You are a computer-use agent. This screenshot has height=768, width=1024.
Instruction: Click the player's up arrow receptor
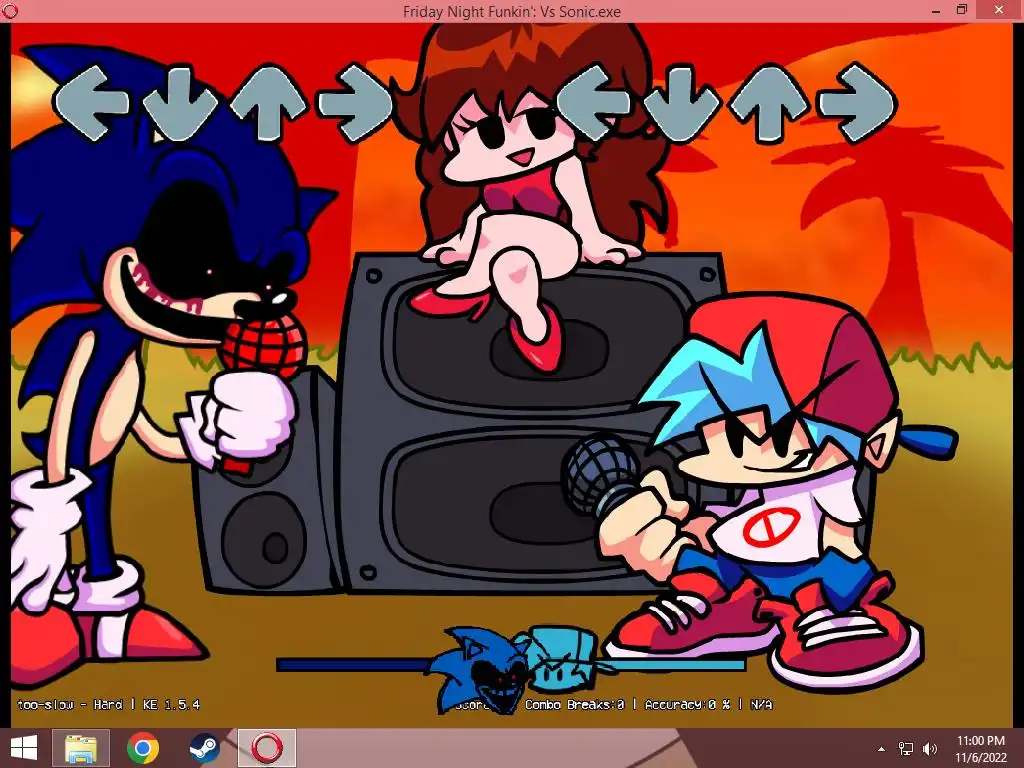click(769, 102)
